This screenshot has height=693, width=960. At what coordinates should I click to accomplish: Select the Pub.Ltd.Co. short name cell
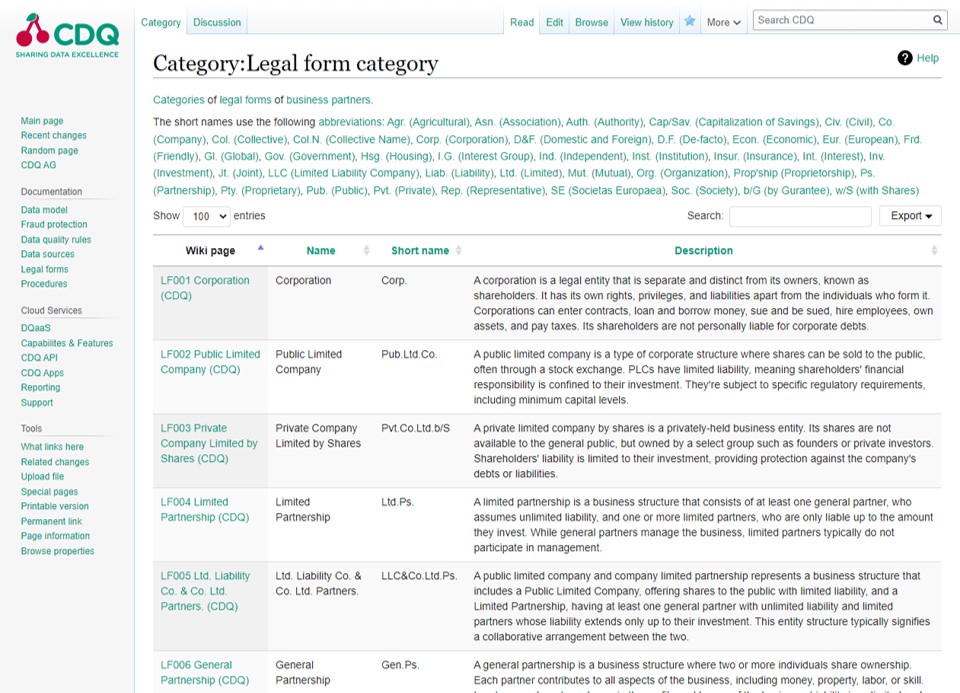coord(409,354)
